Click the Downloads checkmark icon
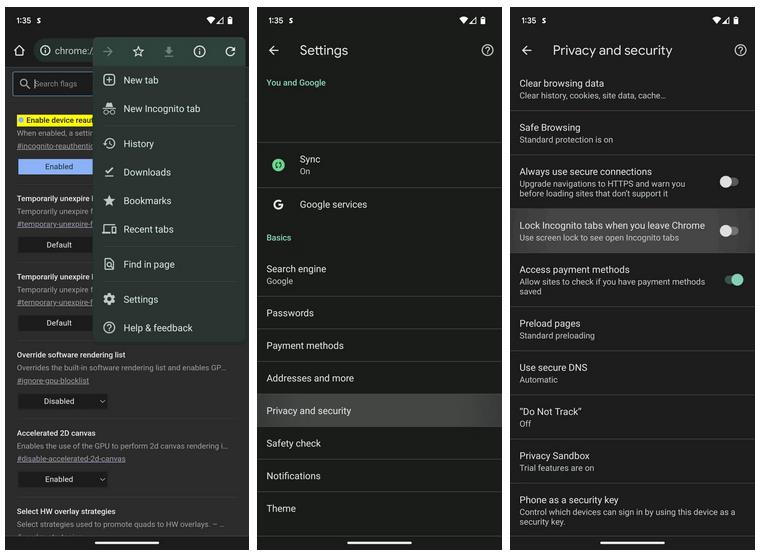Viewport: 764px width, 555px height. (109, 172)
